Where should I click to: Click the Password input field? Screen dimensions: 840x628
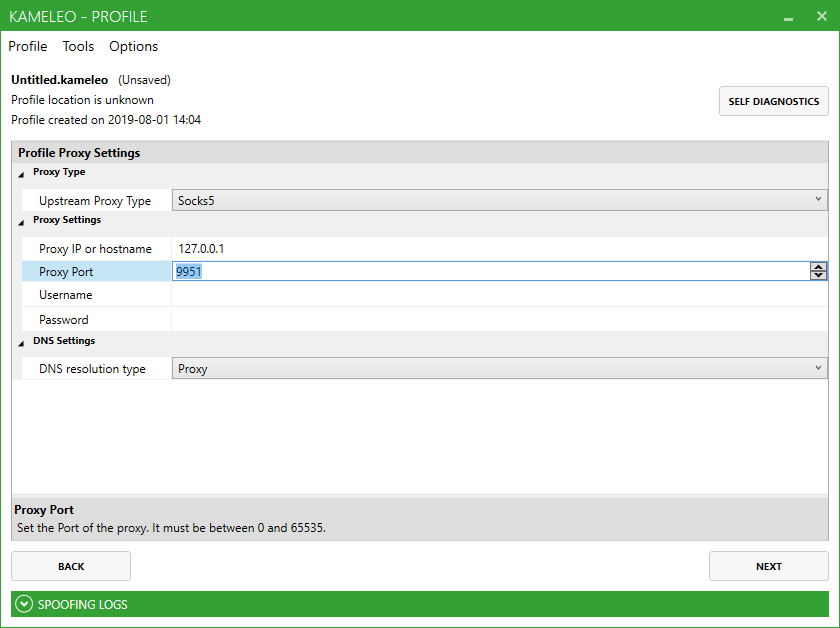click(x=499, y=319)
